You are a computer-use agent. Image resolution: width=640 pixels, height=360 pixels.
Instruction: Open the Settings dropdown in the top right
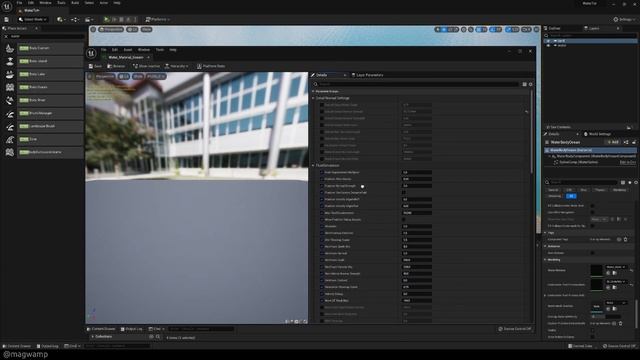click(624, 19)
